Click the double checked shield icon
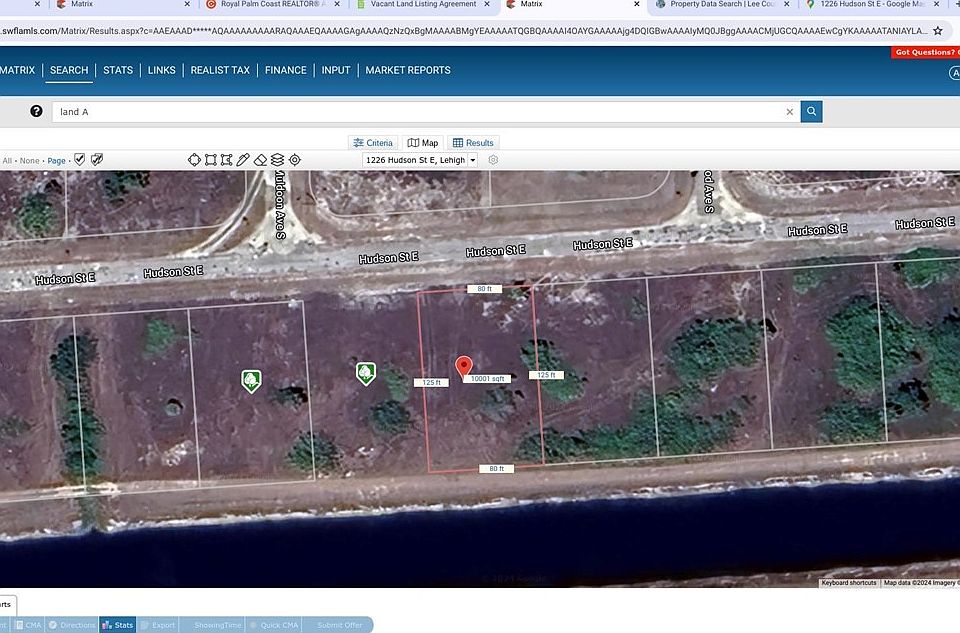The height and width of the screenshot is (633, 960). pos(97,160)
